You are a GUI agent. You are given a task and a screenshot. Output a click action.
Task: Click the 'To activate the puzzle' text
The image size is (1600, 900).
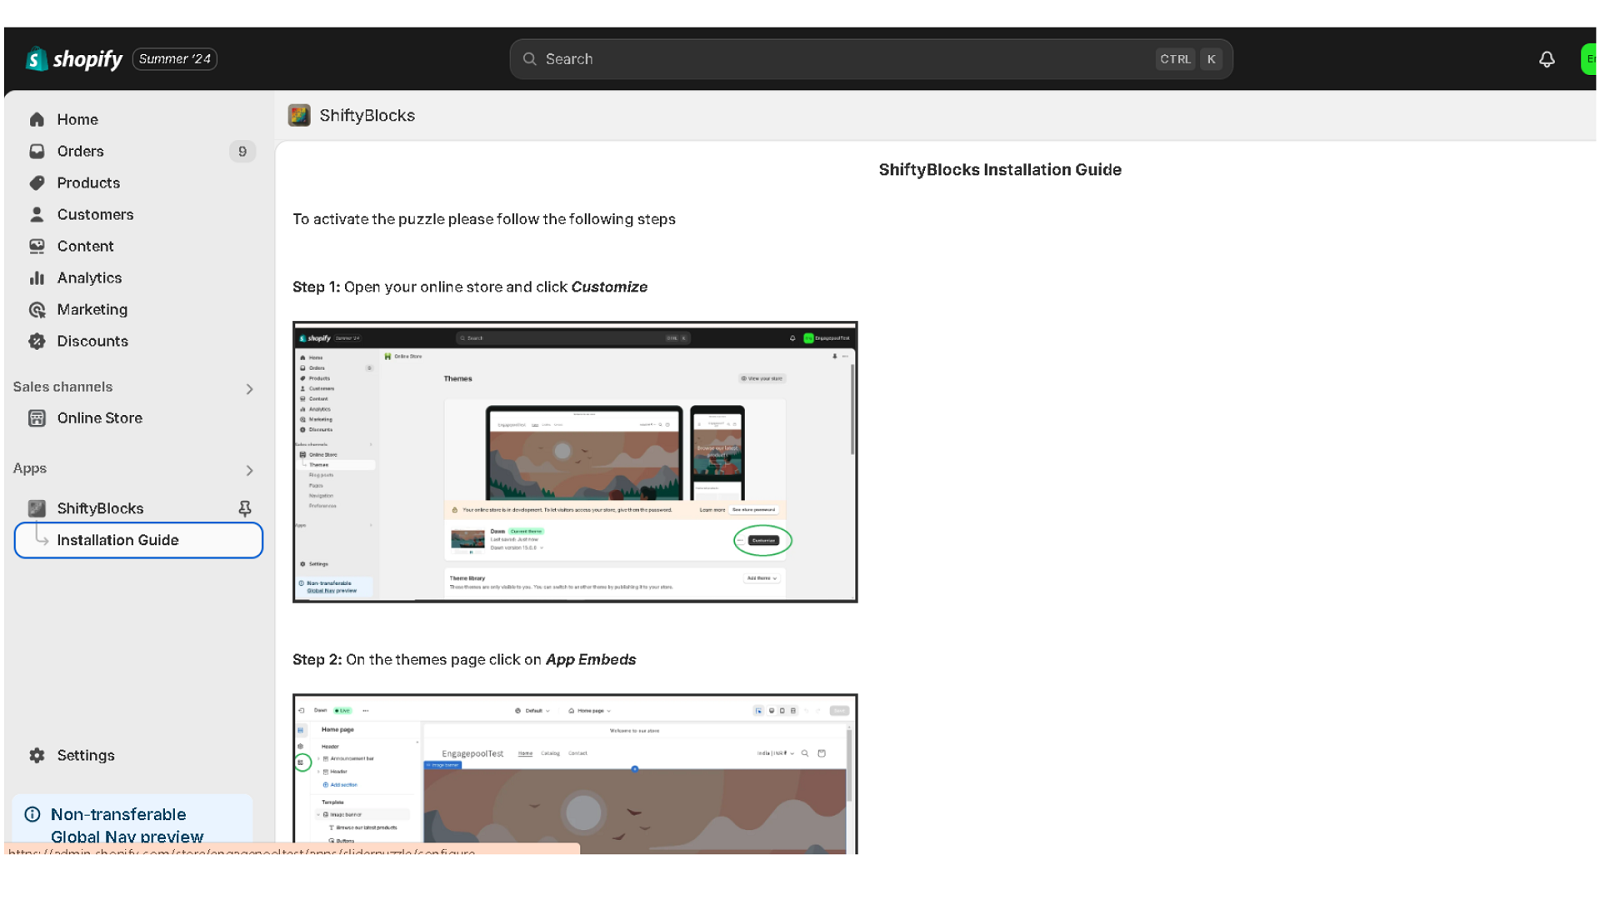[484, 219]
